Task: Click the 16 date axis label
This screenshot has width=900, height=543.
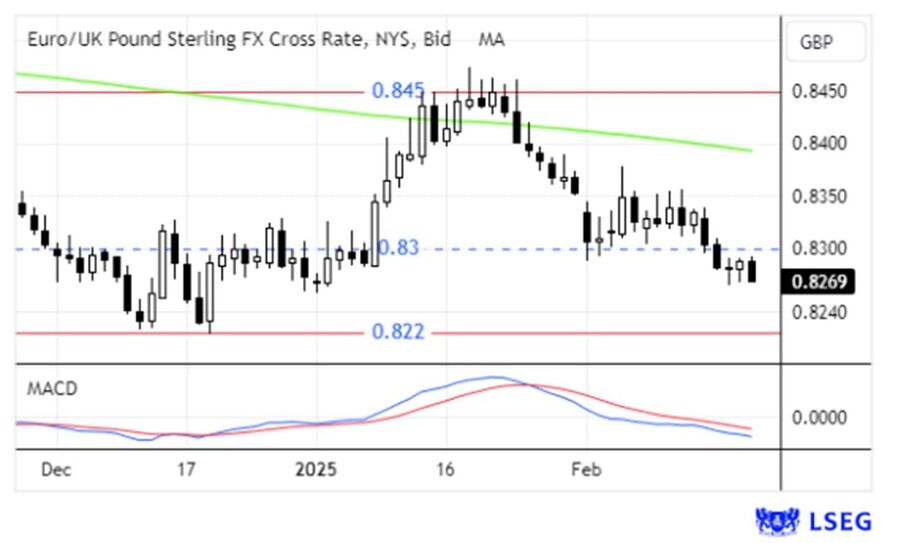Action: [x=445, y=470]
